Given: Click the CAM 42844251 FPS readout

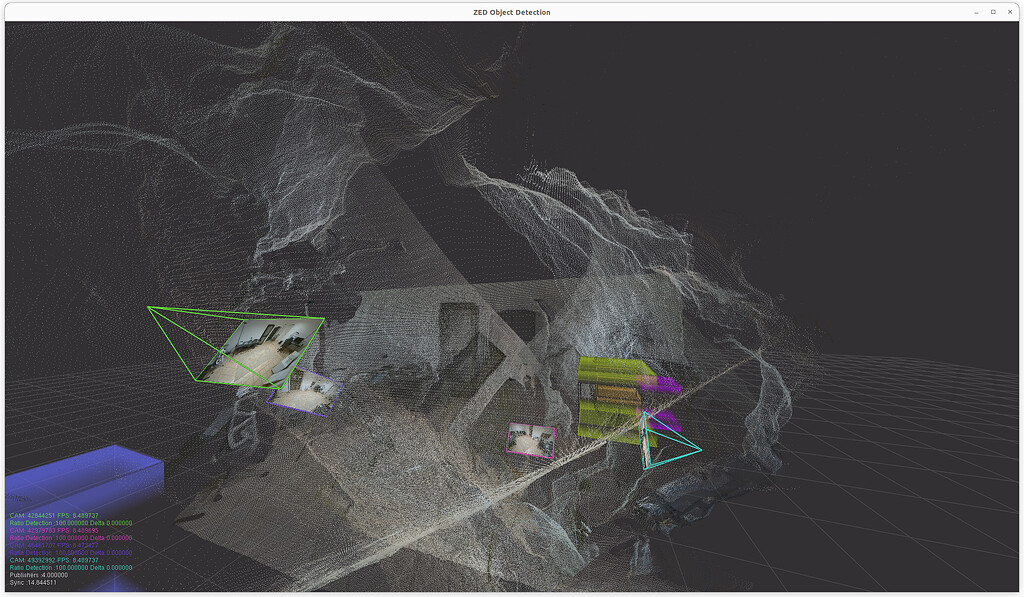Looking at the screenshot, I should pyautogui.click(x=55, y=517).
